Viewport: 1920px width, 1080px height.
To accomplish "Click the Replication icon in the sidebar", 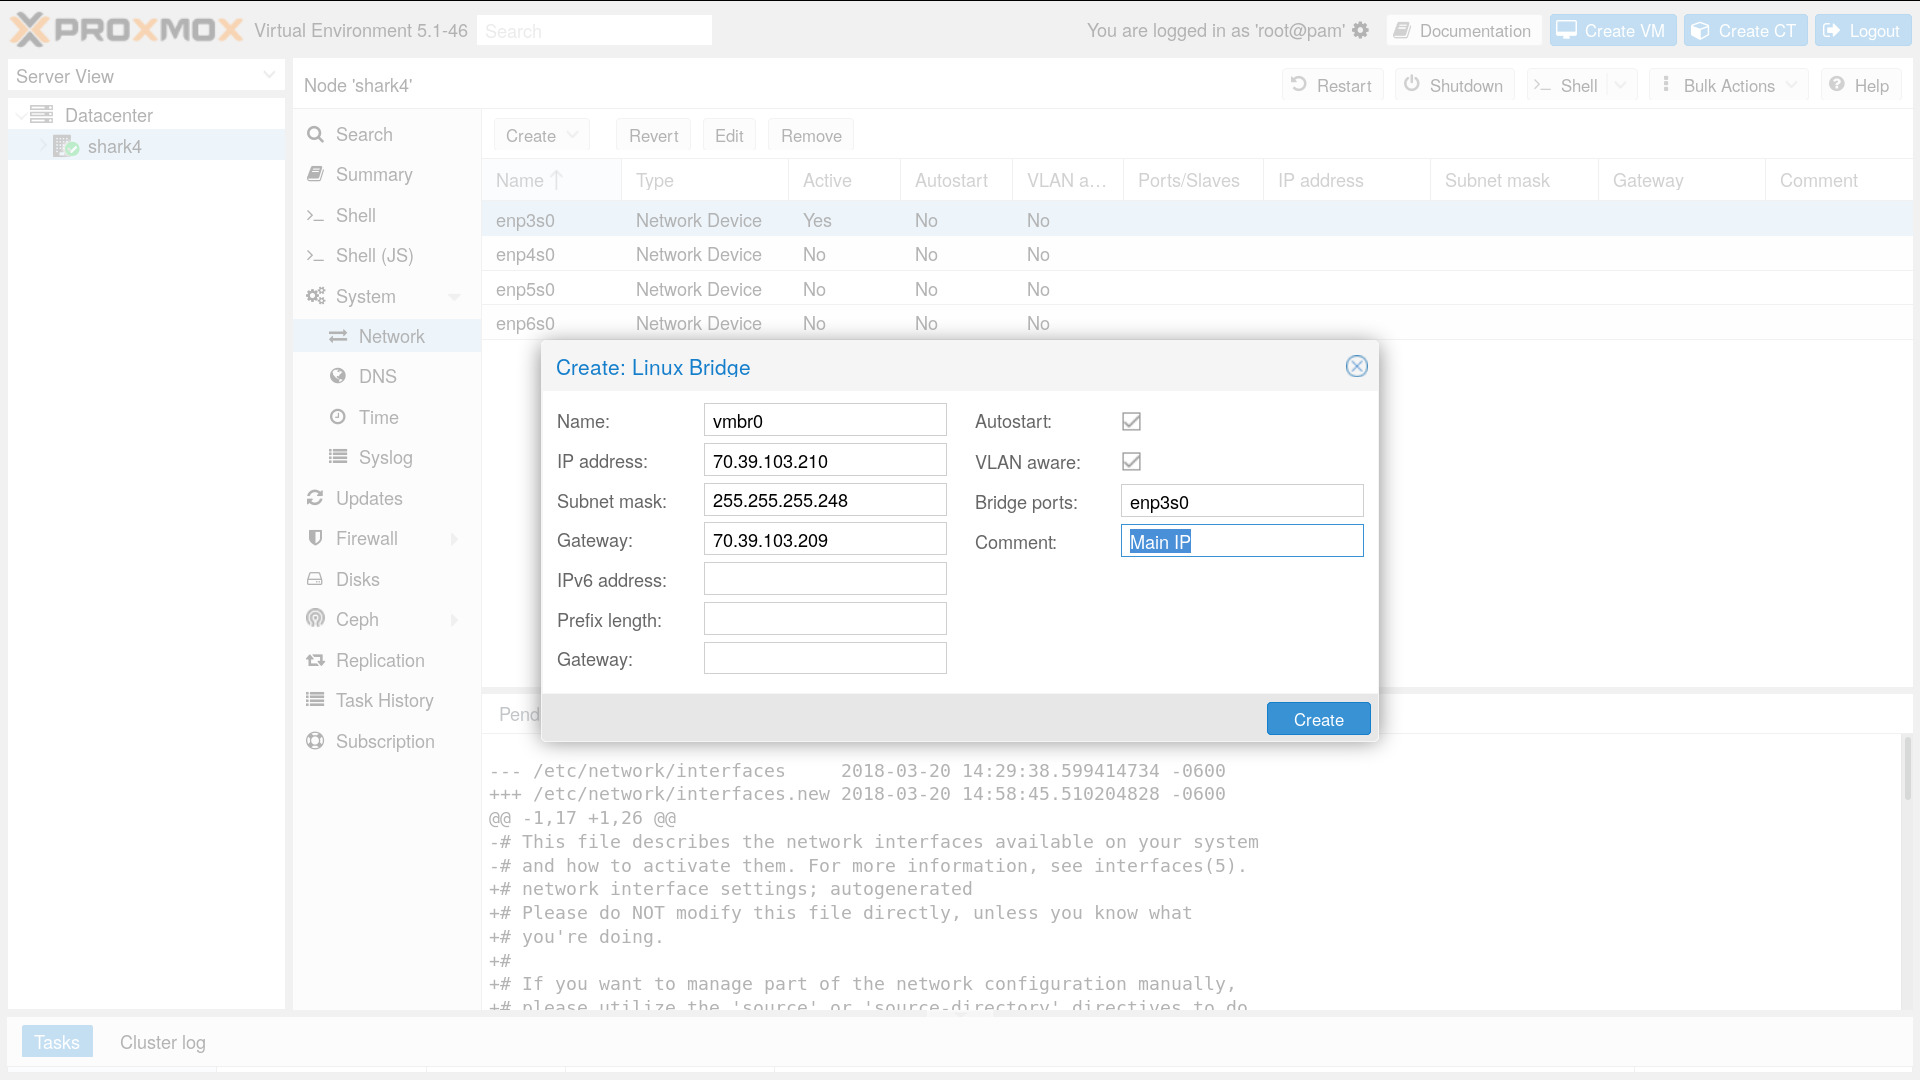I will (316, 660).
